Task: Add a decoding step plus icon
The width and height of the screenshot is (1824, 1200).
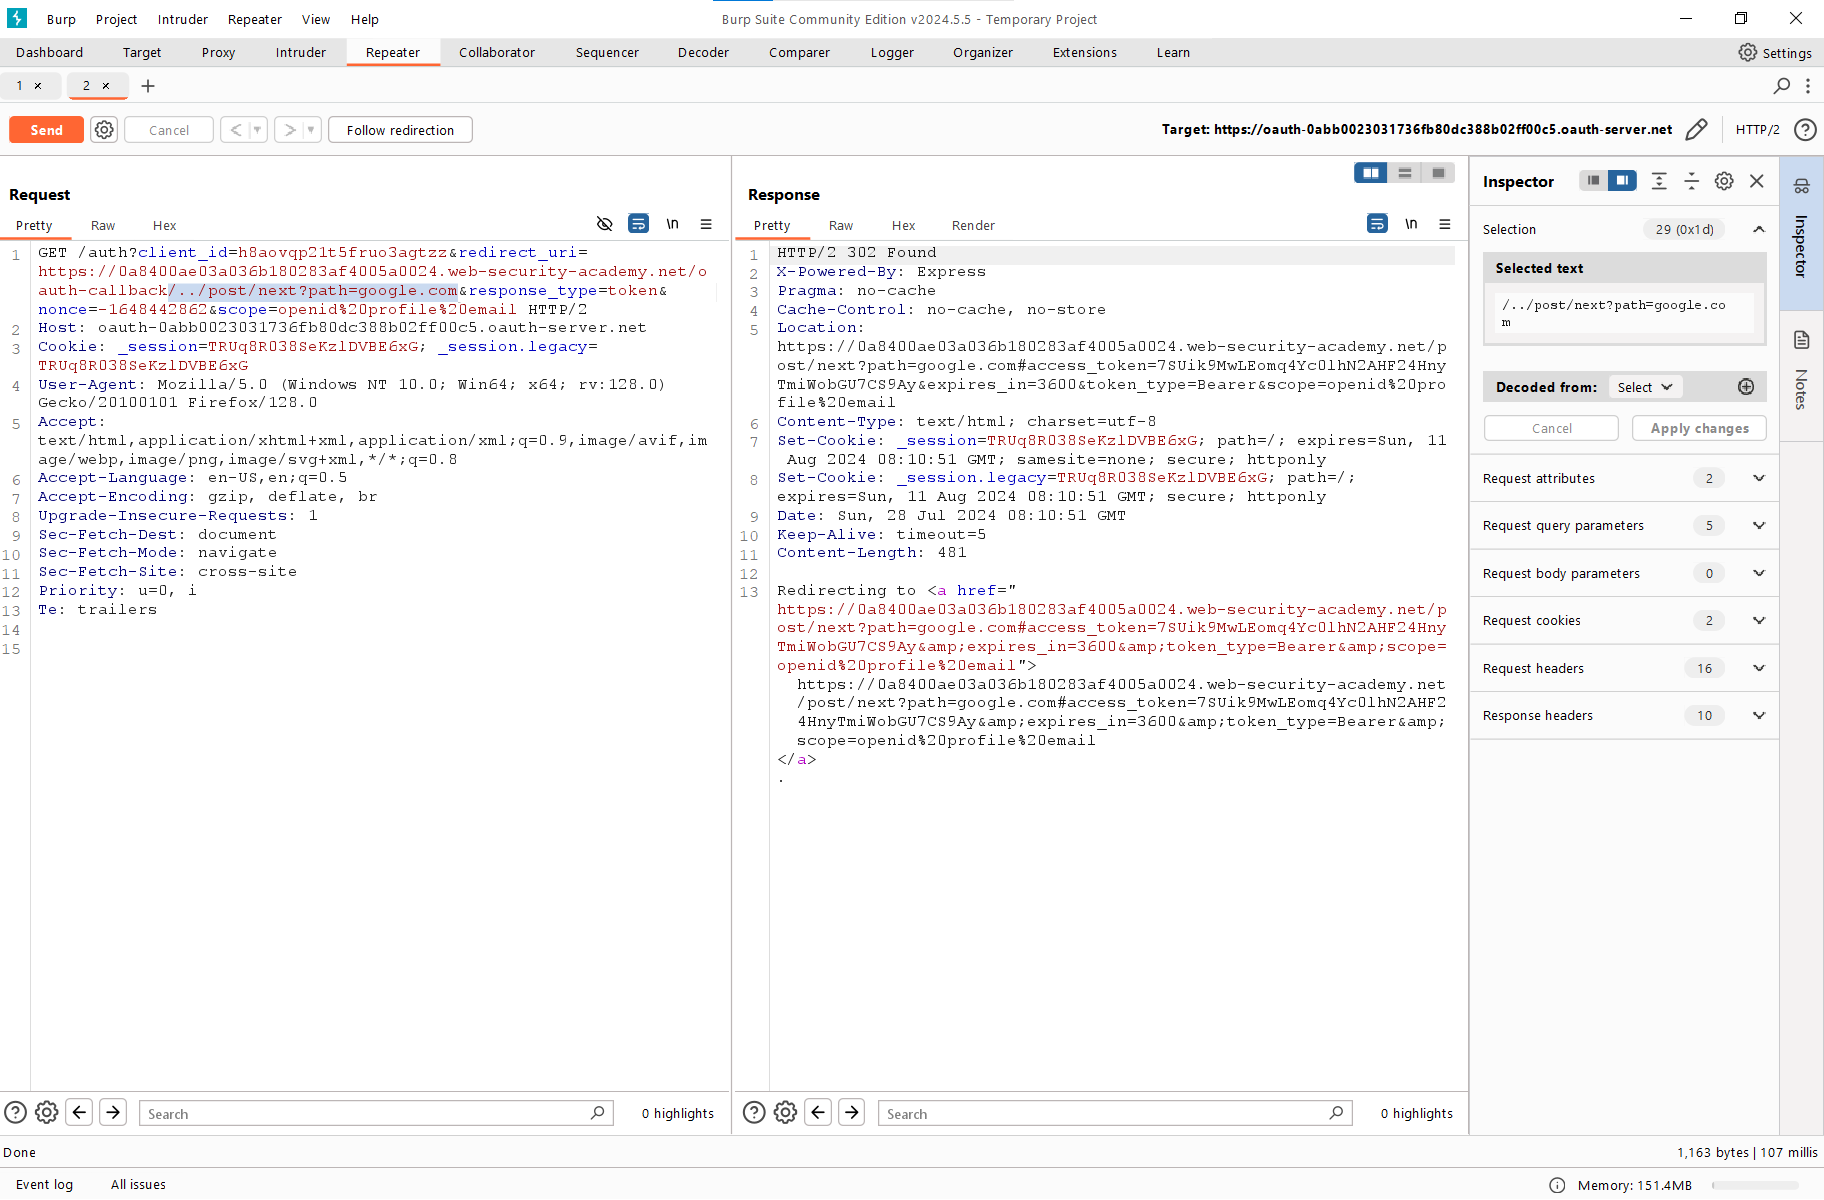Action: [x=1746, y=387]
